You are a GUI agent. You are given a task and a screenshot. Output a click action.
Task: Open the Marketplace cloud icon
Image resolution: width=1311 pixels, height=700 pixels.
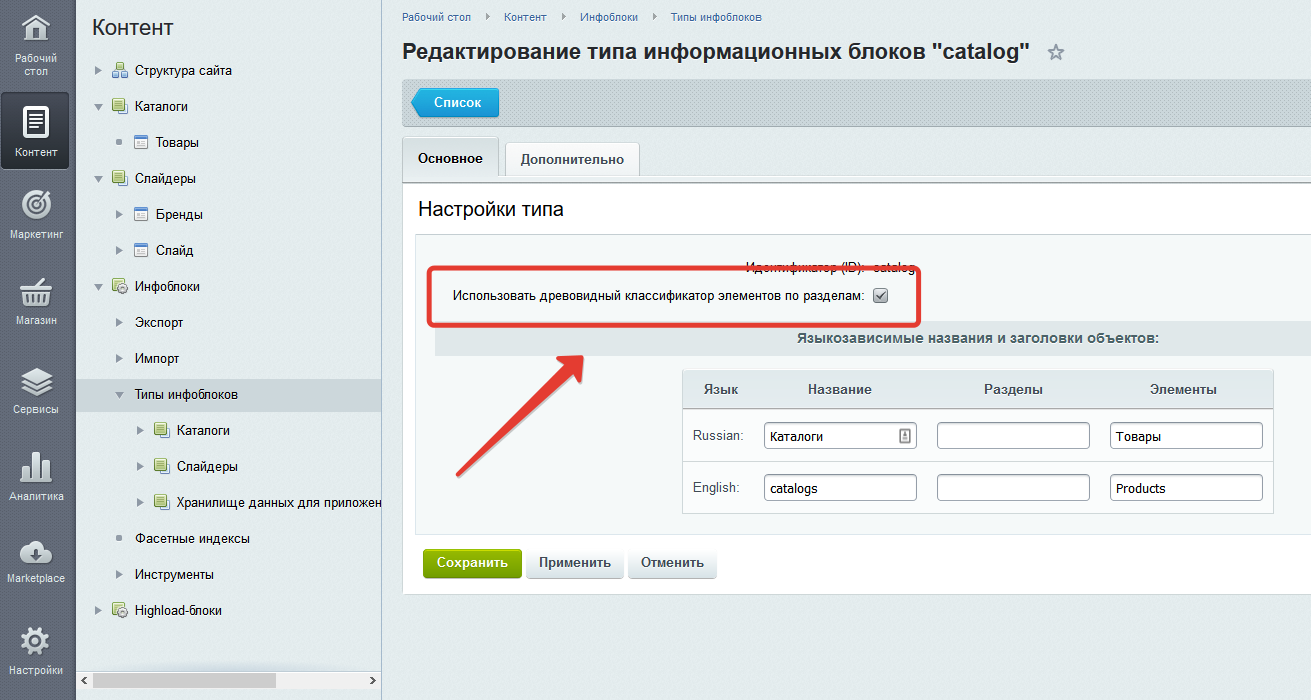(x=36, y=553)
